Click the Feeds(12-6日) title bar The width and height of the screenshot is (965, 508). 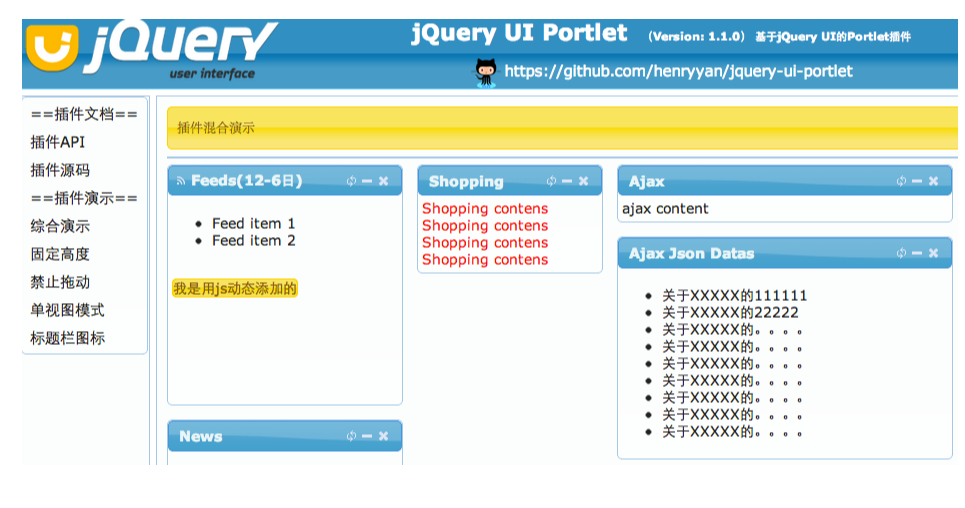click(x=285, y=181)
